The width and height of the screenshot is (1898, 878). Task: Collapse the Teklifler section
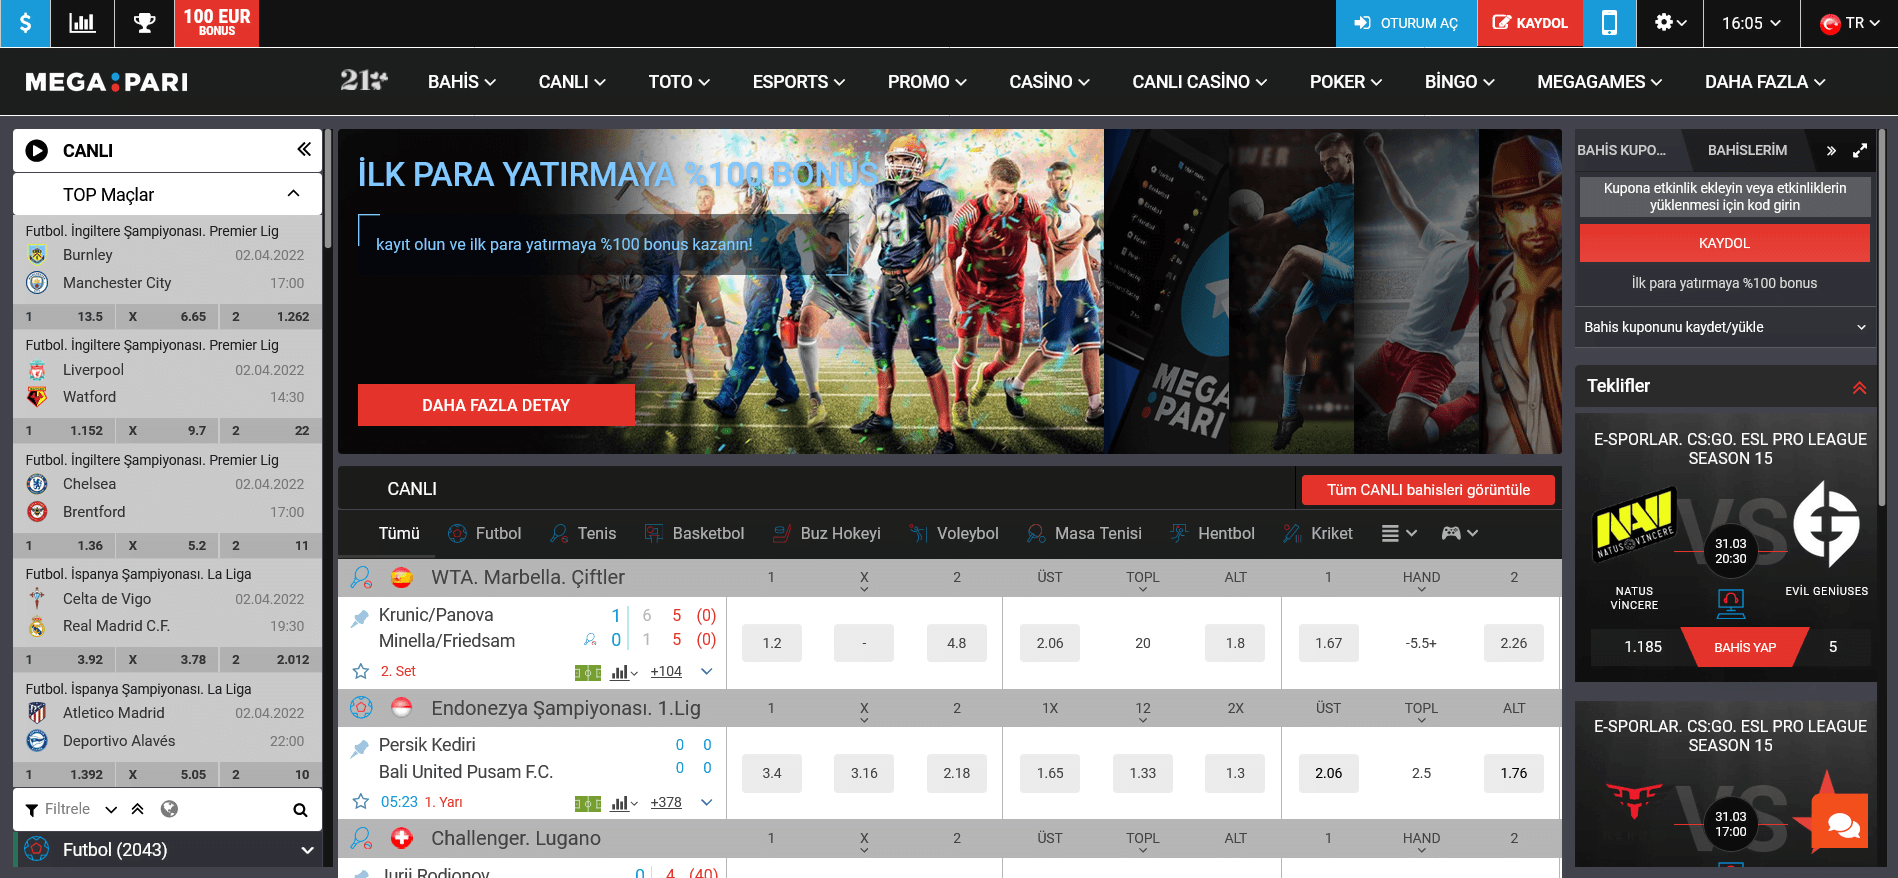tap(1859, 387)
